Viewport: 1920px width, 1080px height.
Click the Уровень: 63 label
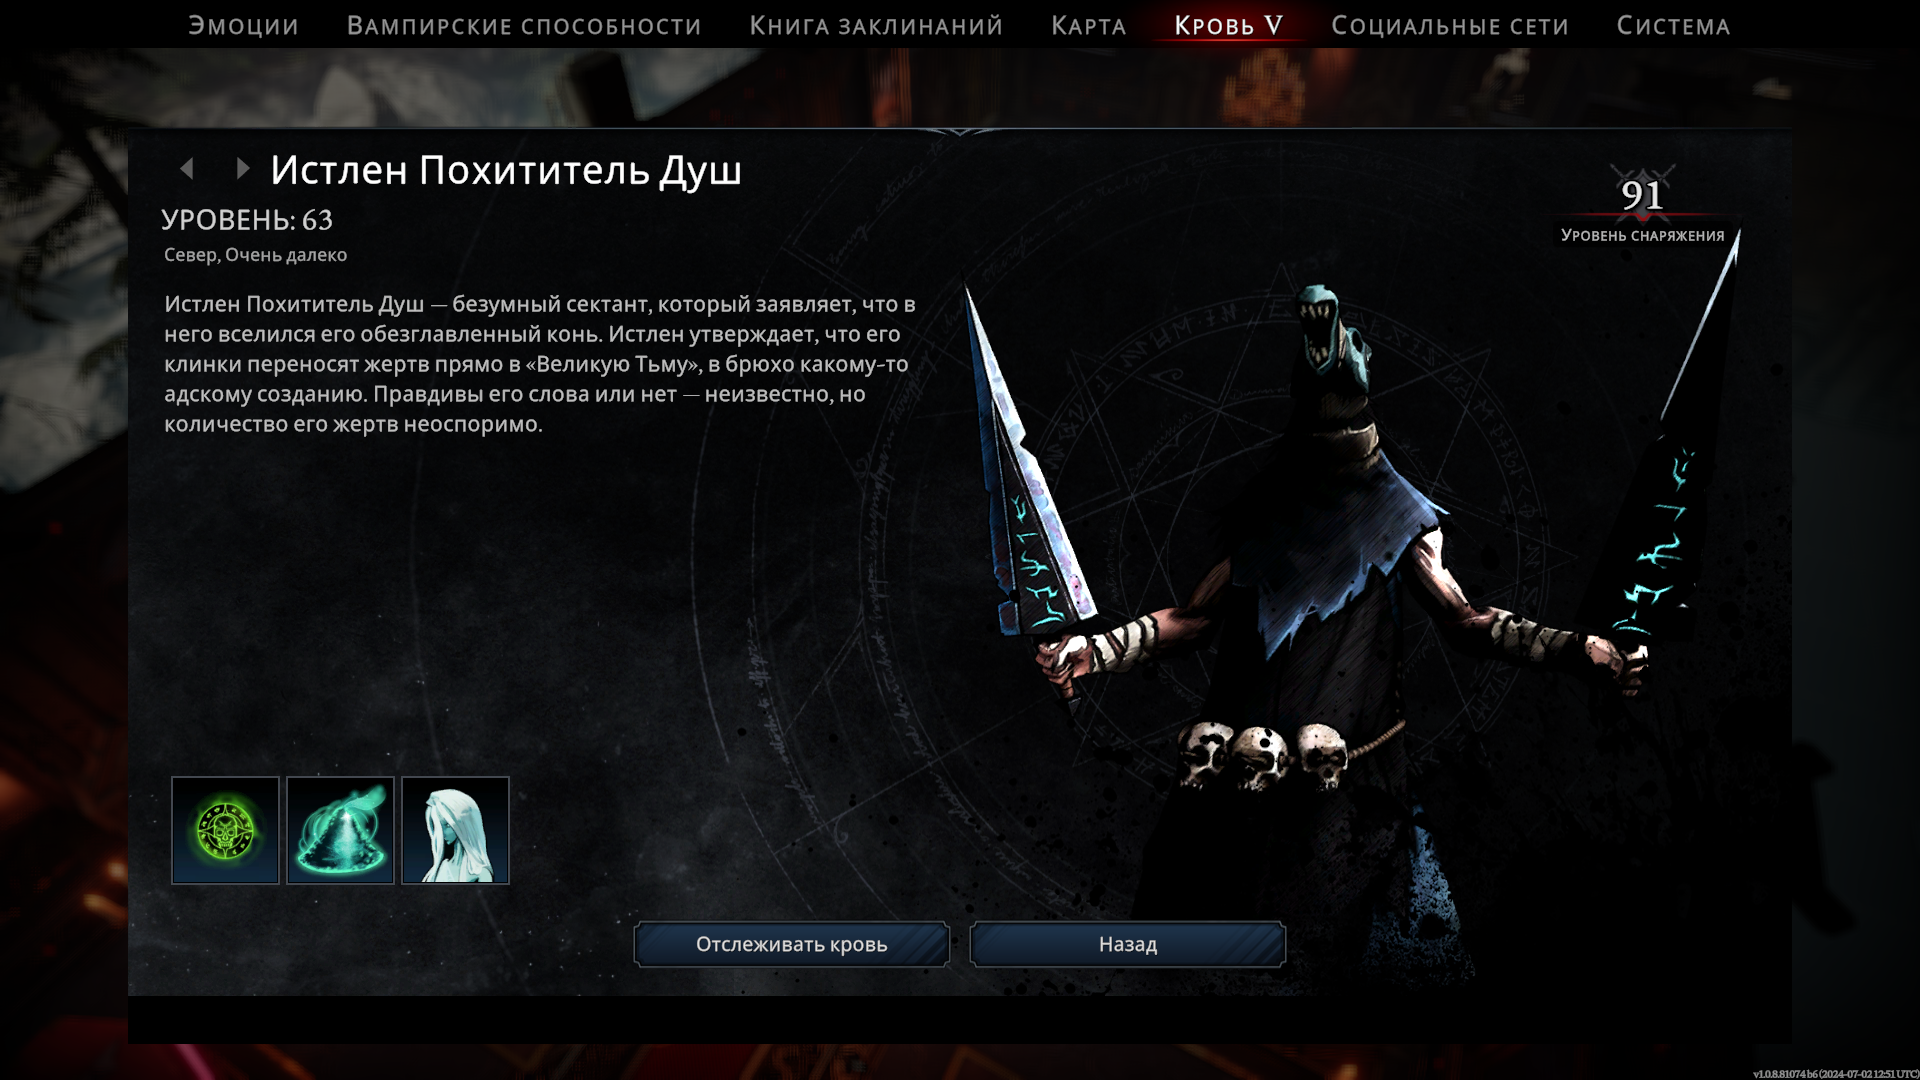click(x=247, y=220)
